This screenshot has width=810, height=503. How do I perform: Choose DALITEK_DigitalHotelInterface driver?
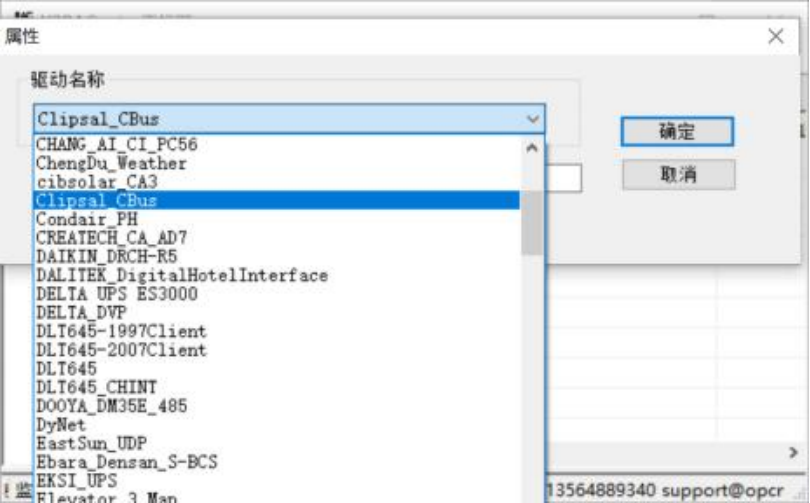click(x=277, y=275)
